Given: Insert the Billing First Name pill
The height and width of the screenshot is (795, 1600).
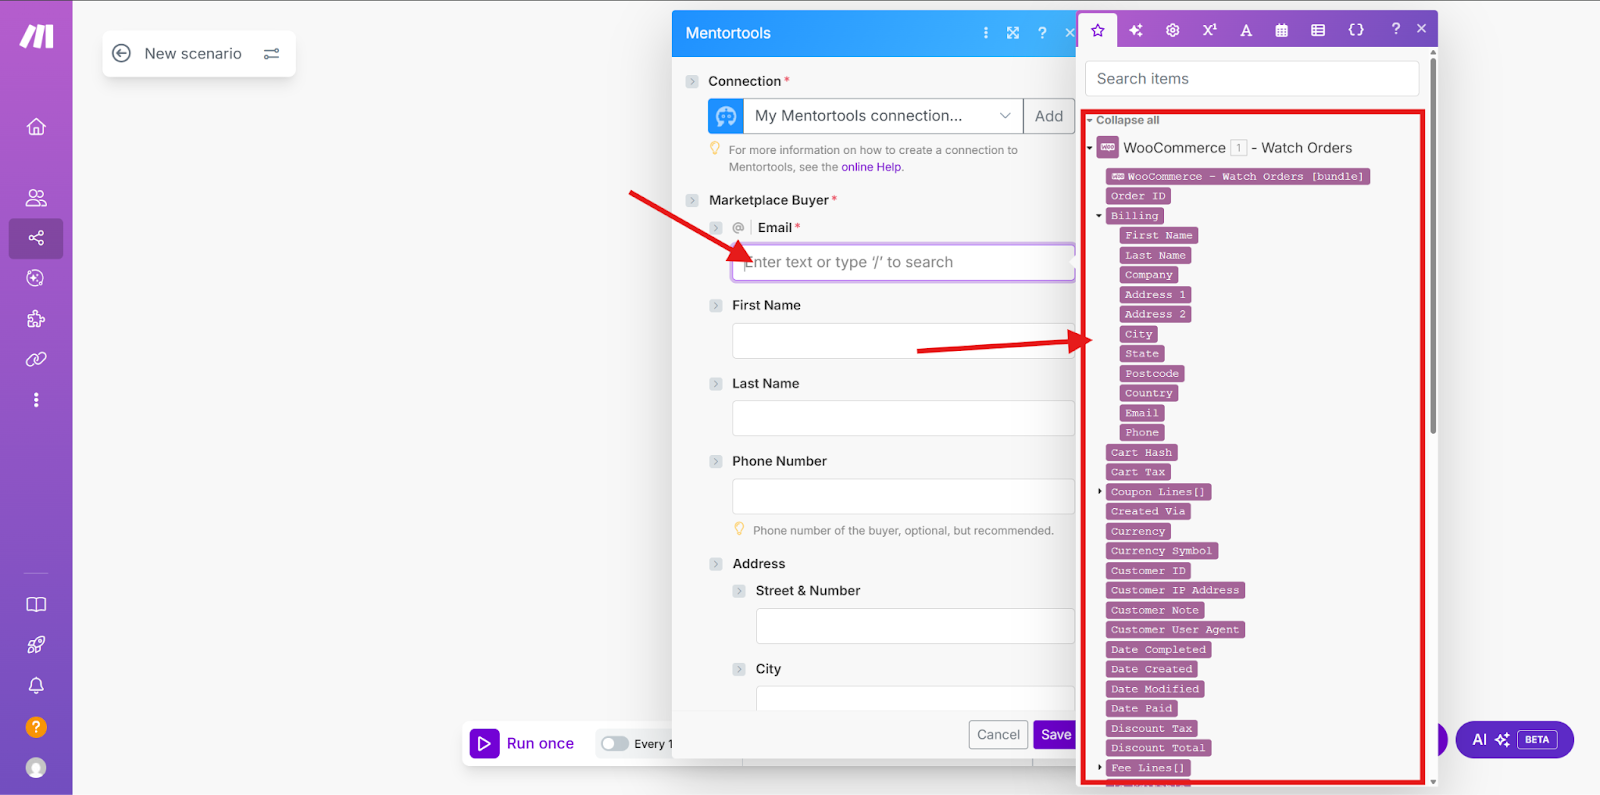Looking at the screenshot, I should (x=1159, y=236).
